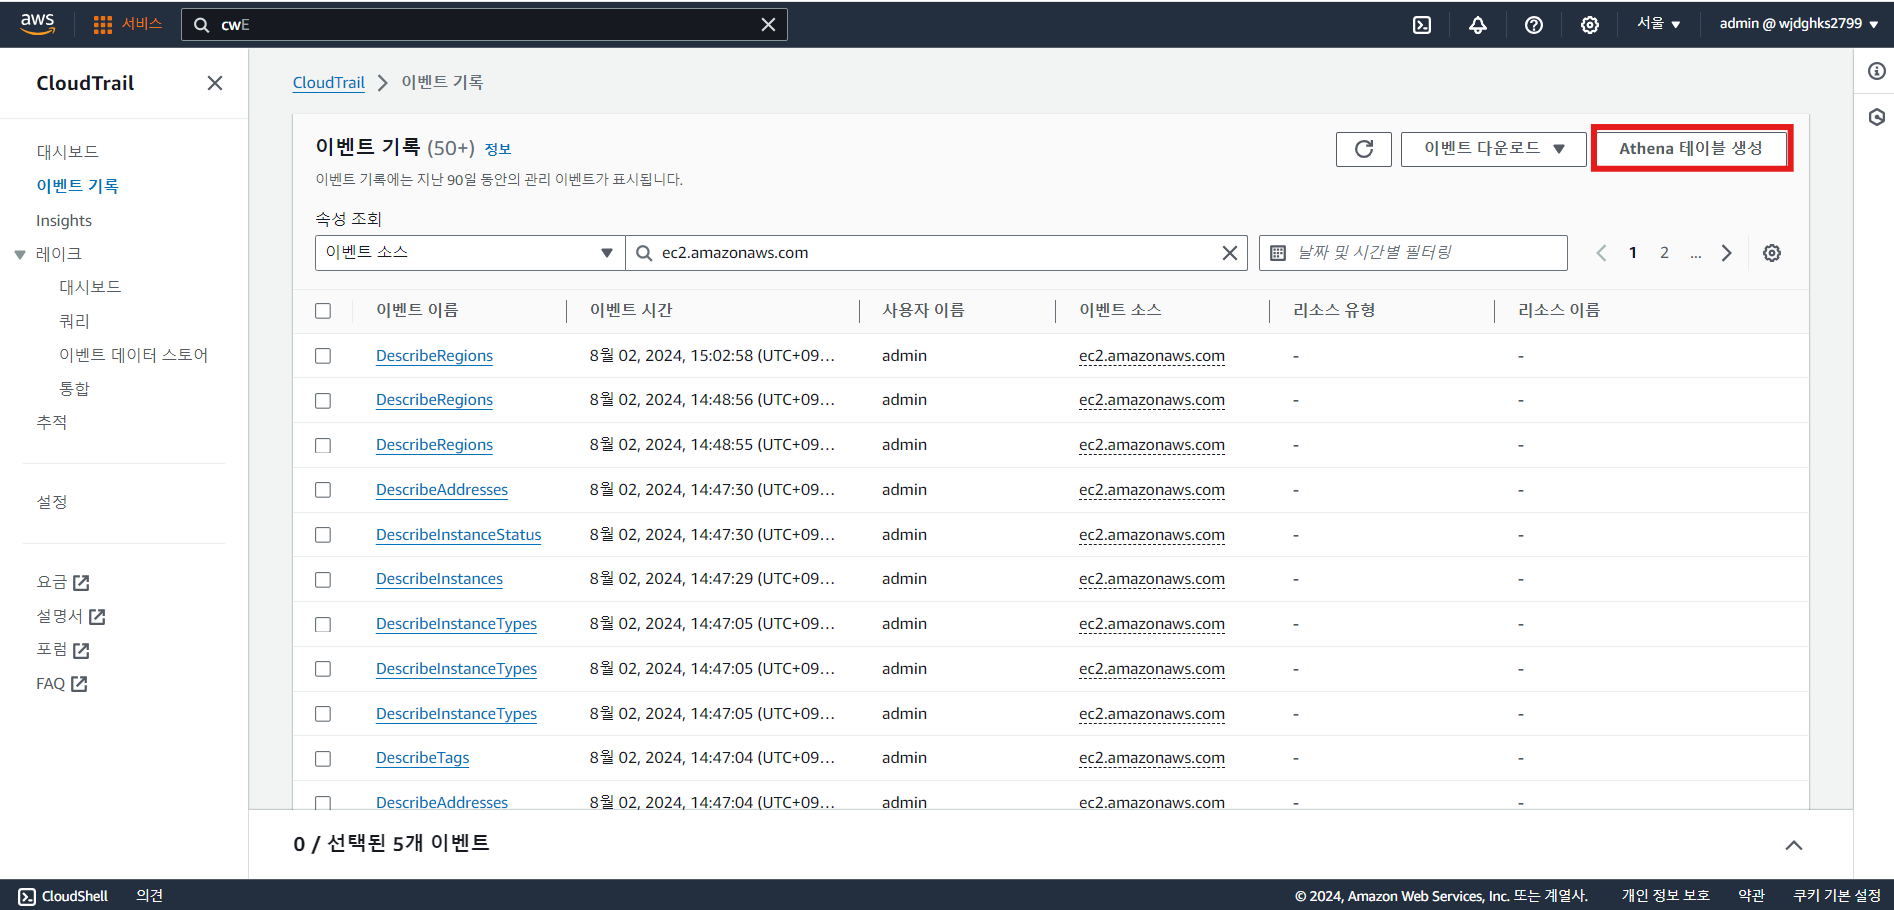Select the DescribeTags event checkbox
Viewport: 1894px width, 910px height.
(323, 759)
